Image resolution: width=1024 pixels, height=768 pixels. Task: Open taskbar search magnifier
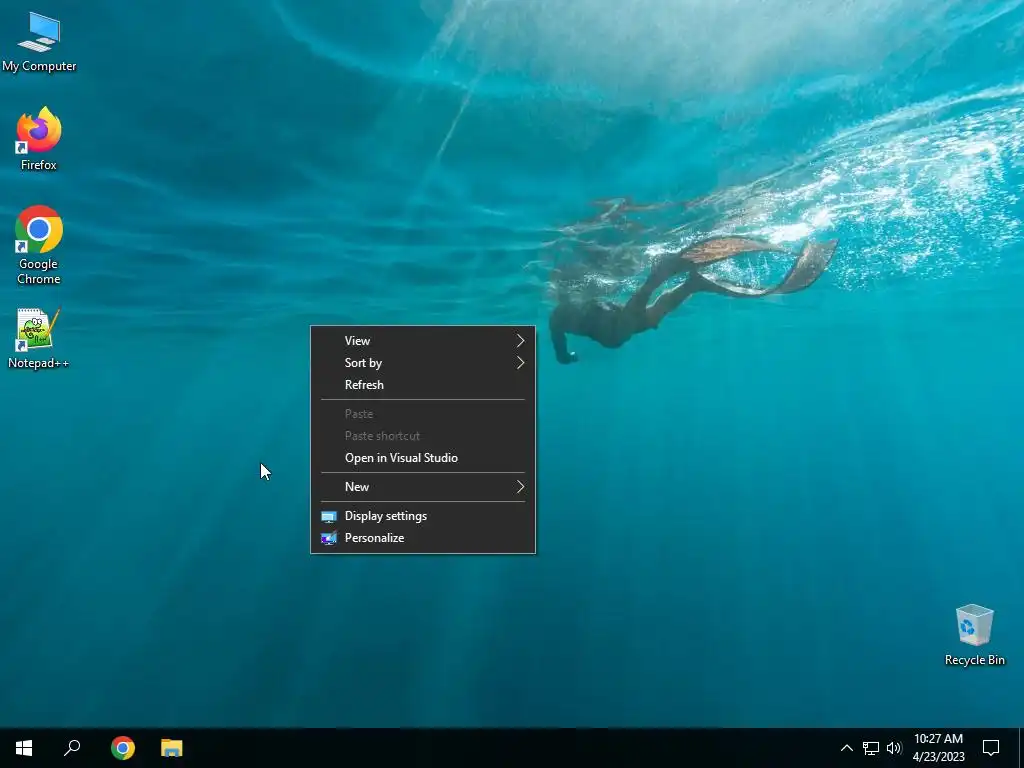[x=72, y=748]
